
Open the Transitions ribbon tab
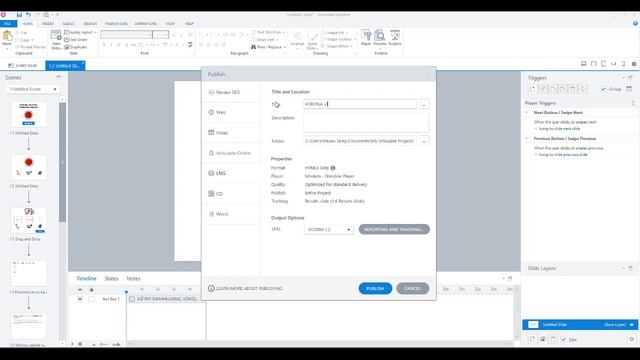tap(116, 24)
